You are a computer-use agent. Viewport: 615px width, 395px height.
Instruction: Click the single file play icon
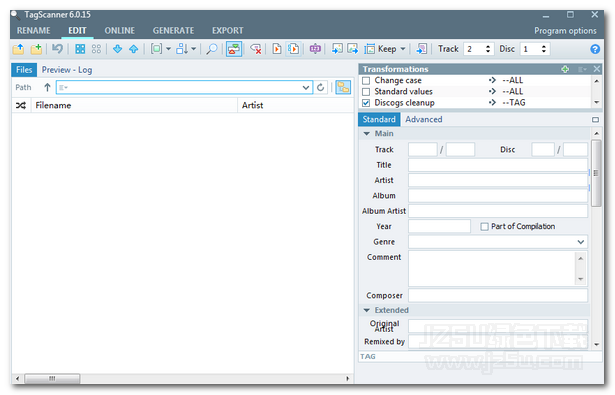[277, 49]
